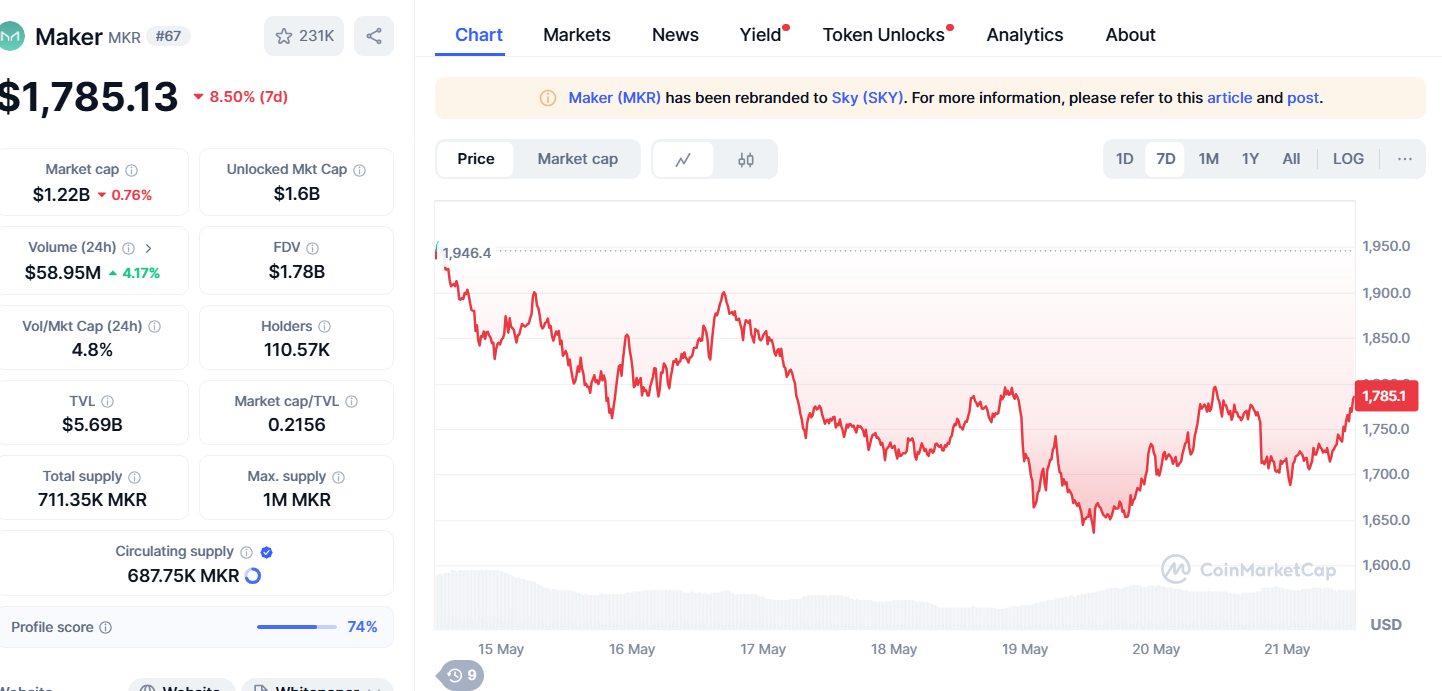Viewport: 1442px width, 691px height.
Task: Open the chart more options ellipsis
Action: click(x=1405, y=159)
